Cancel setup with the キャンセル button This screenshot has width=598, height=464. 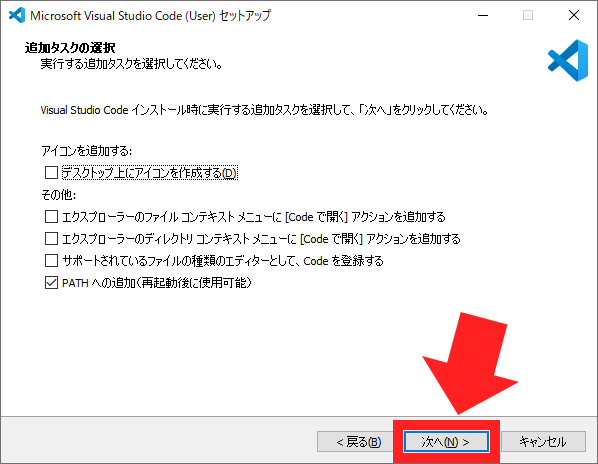[543, 442]
